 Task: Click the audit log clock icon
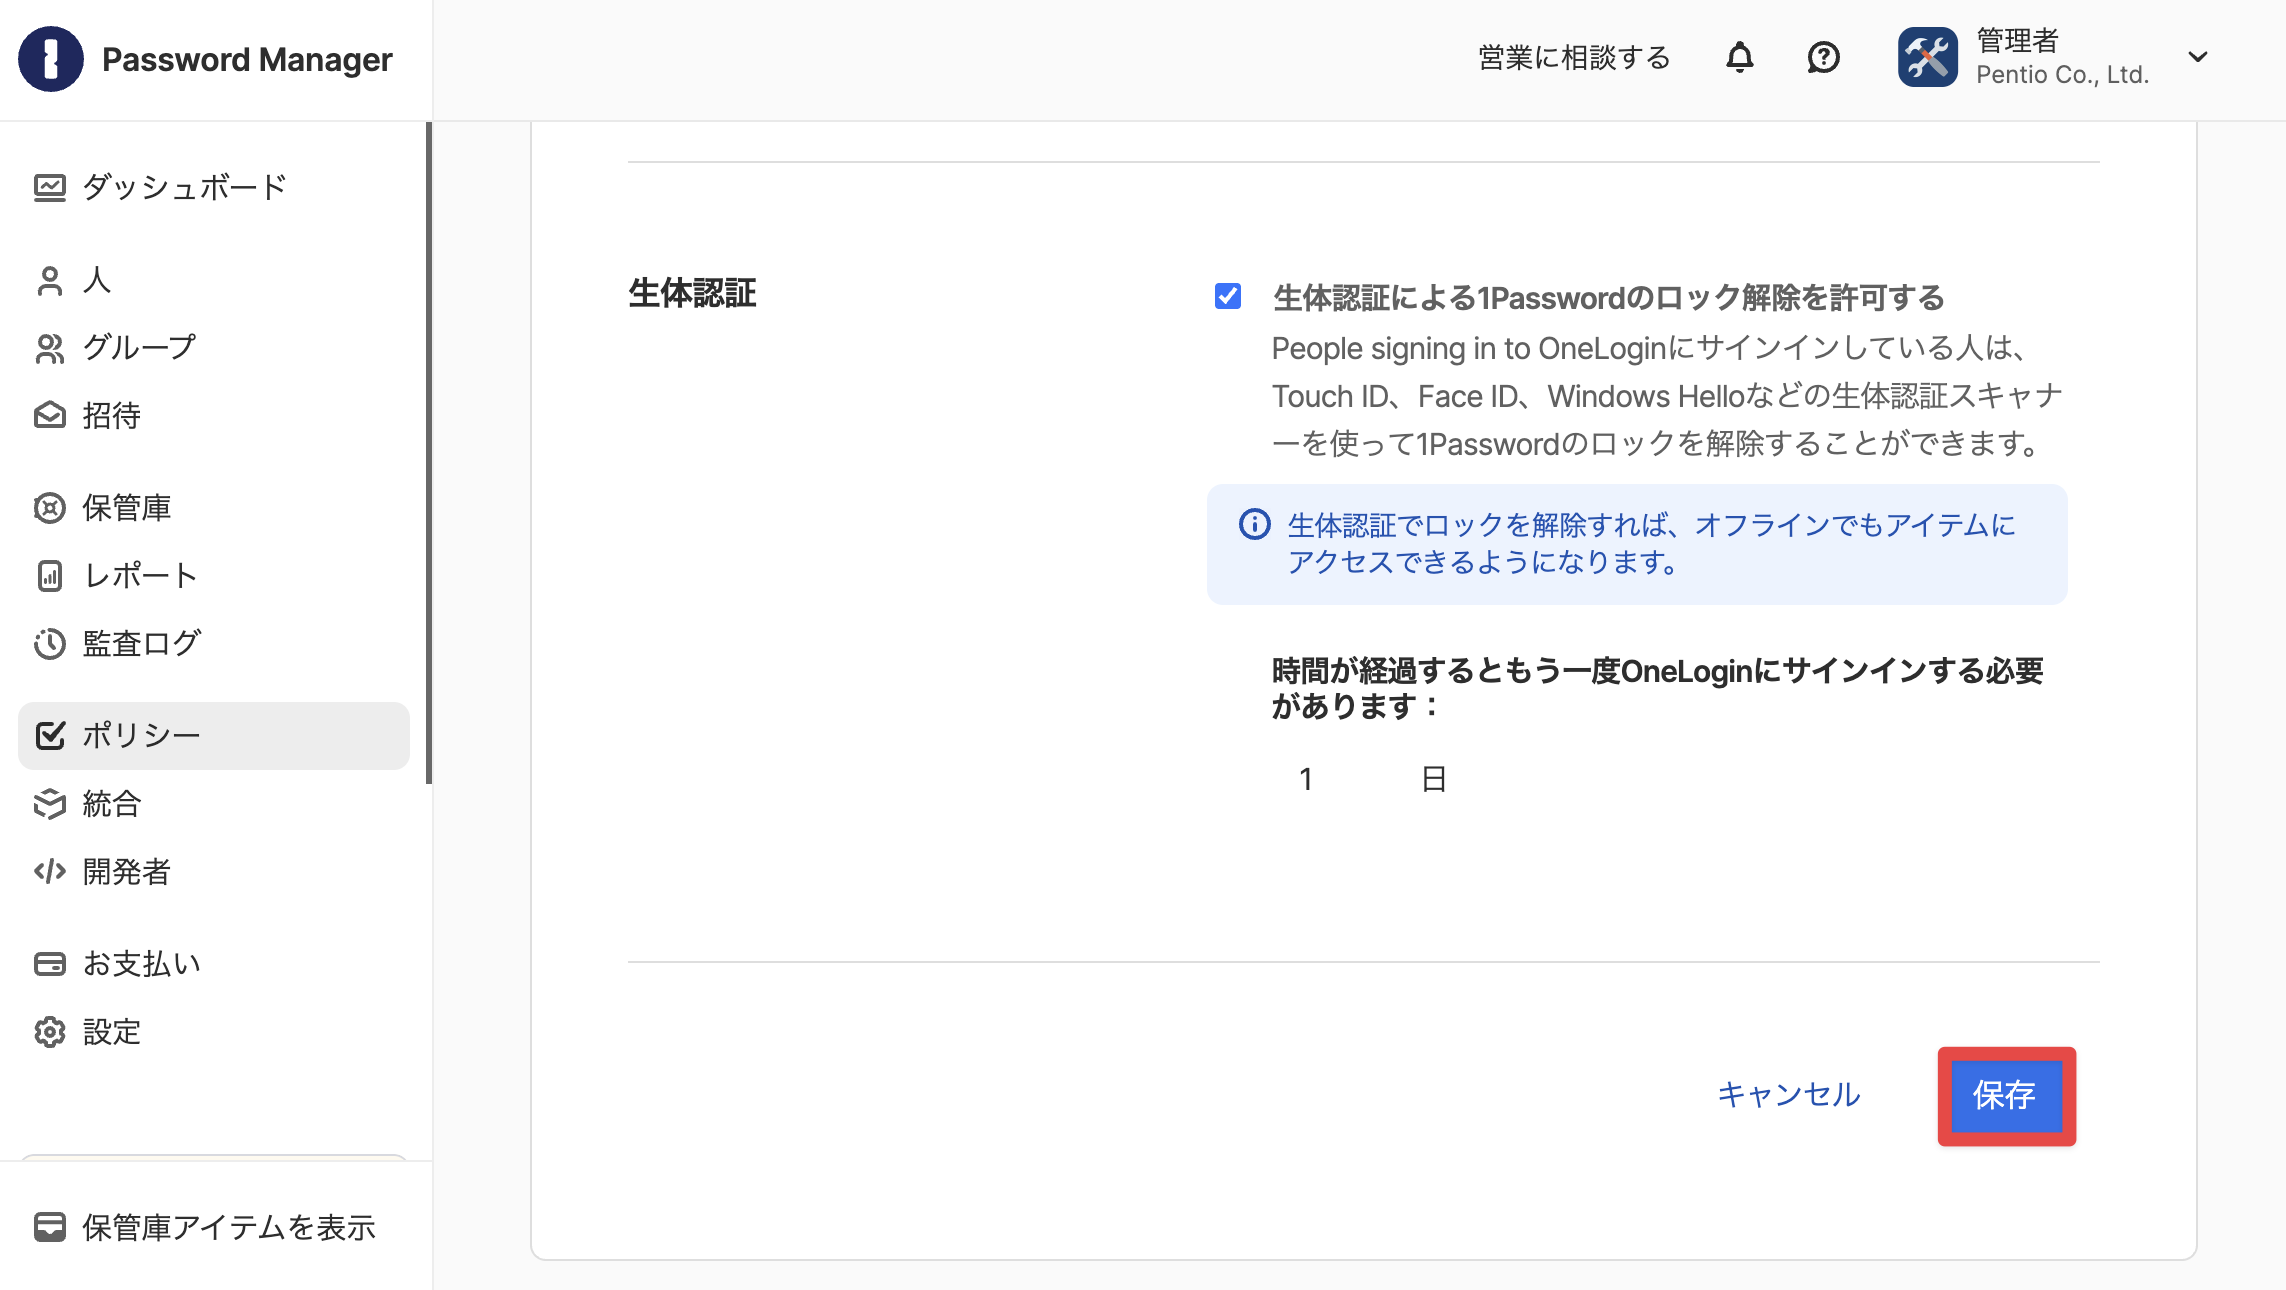coord(50,644)
